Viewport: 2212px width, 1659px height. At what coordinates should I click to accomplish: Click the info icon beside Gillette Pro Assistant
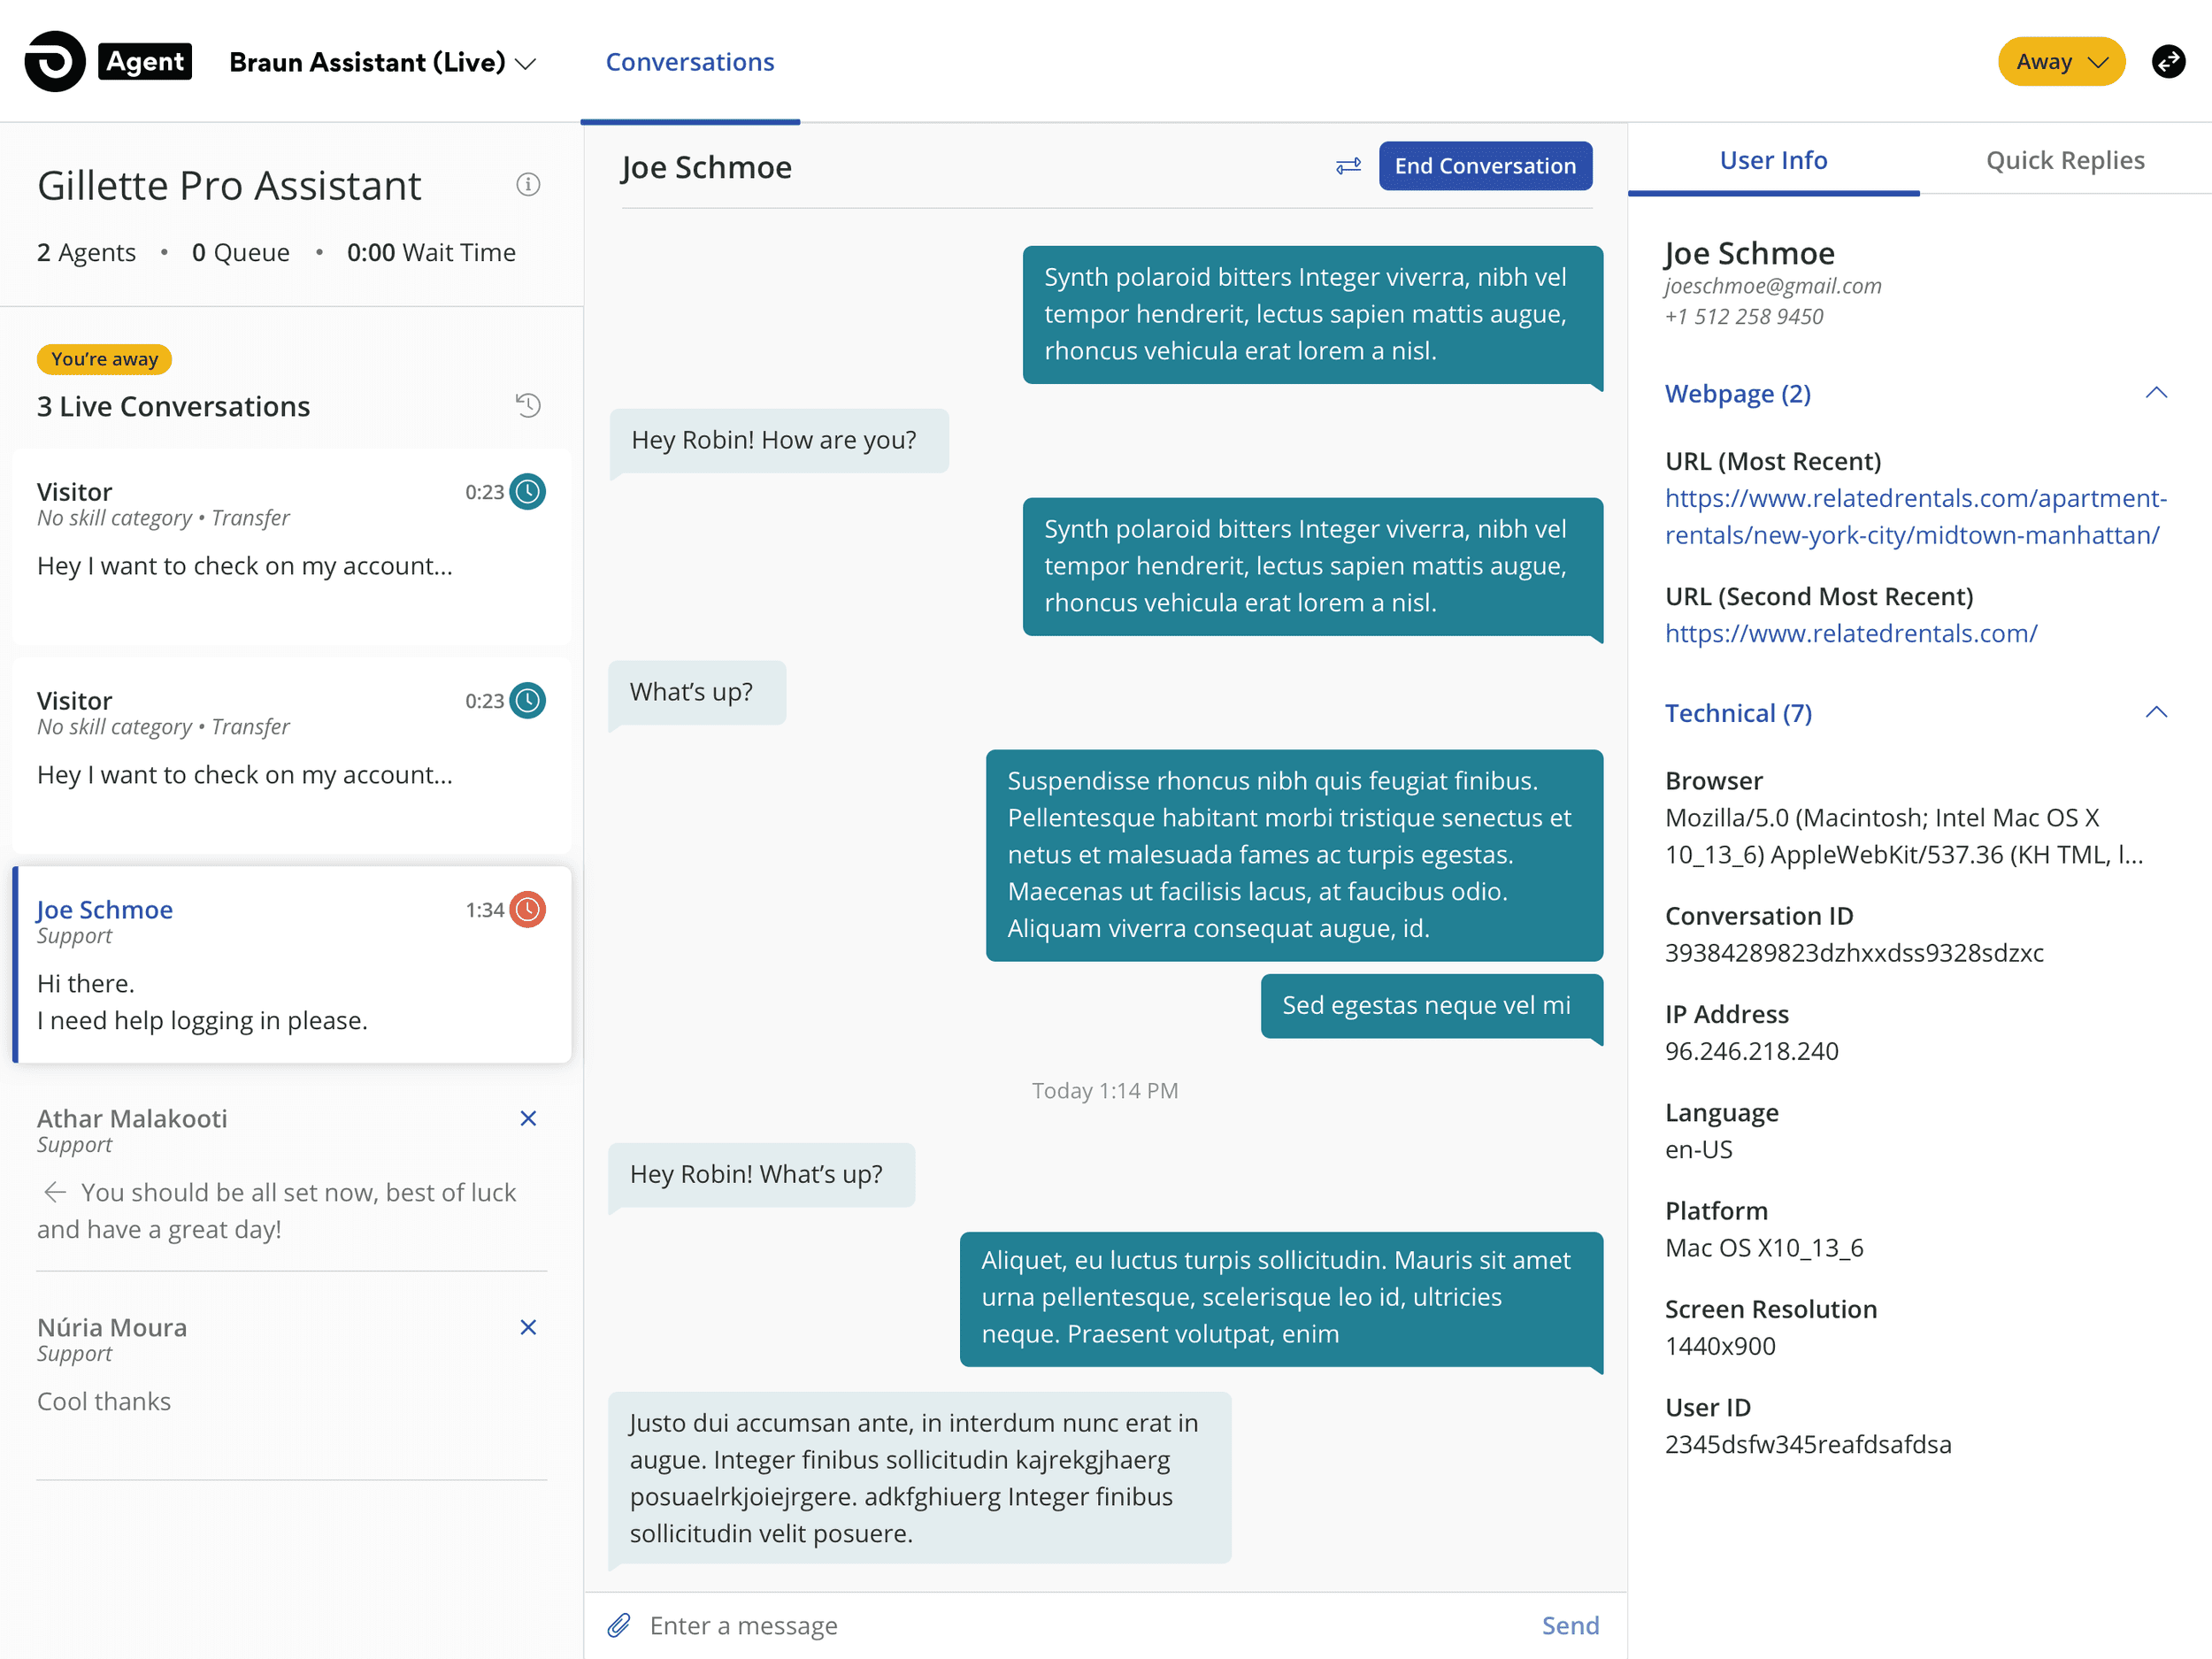528,185
